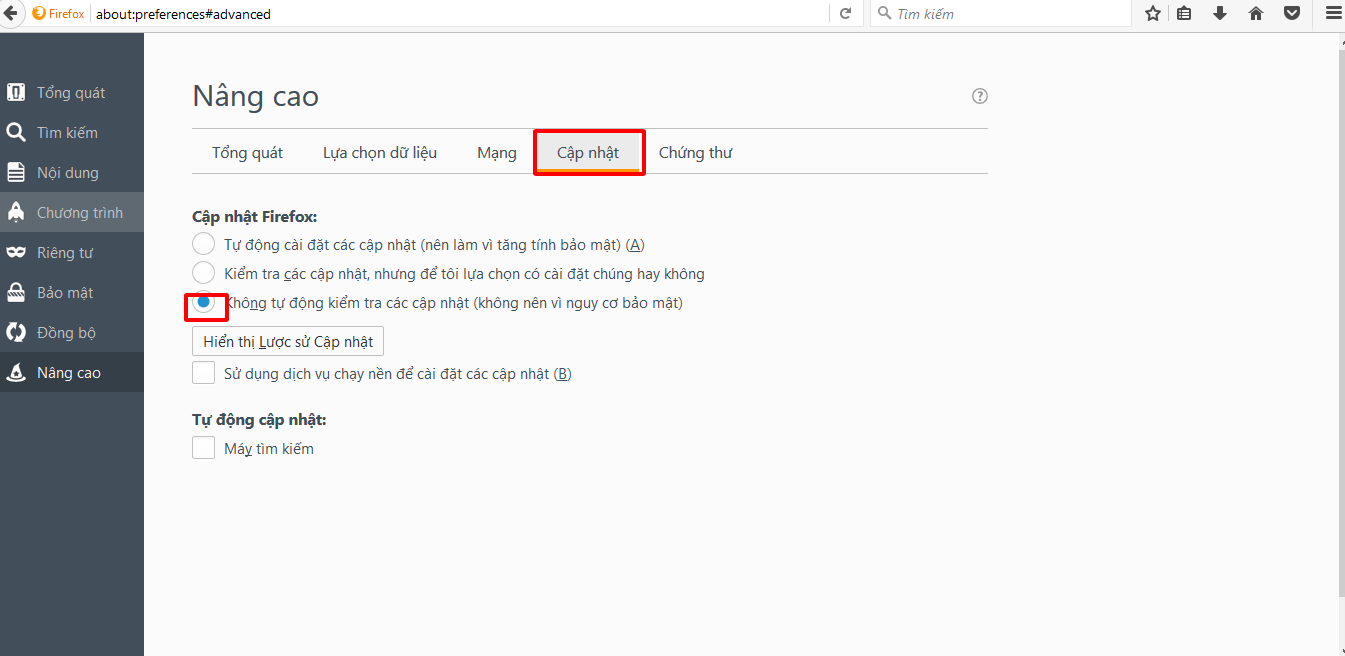
Task: Switch to the Mạng tab
Action: 497,153
